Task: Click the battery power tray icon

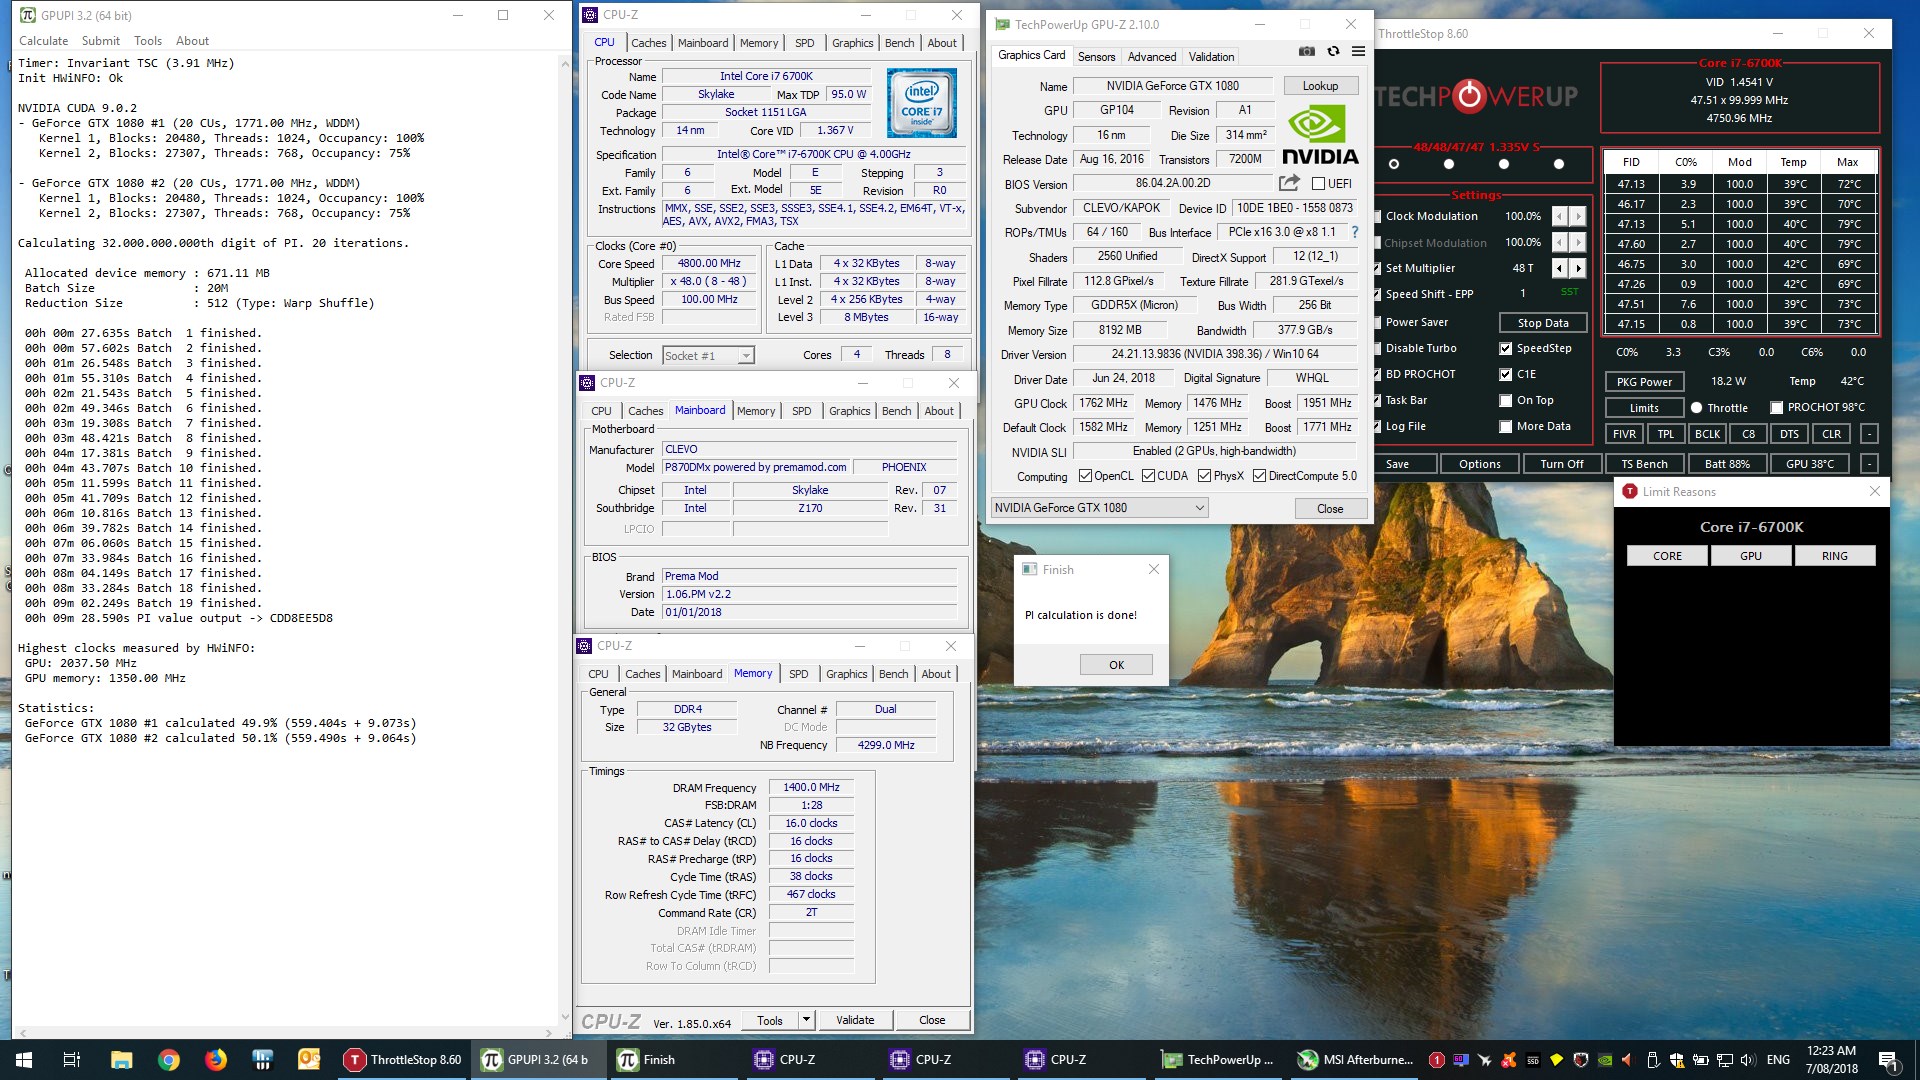Action: [1700, 1060]
